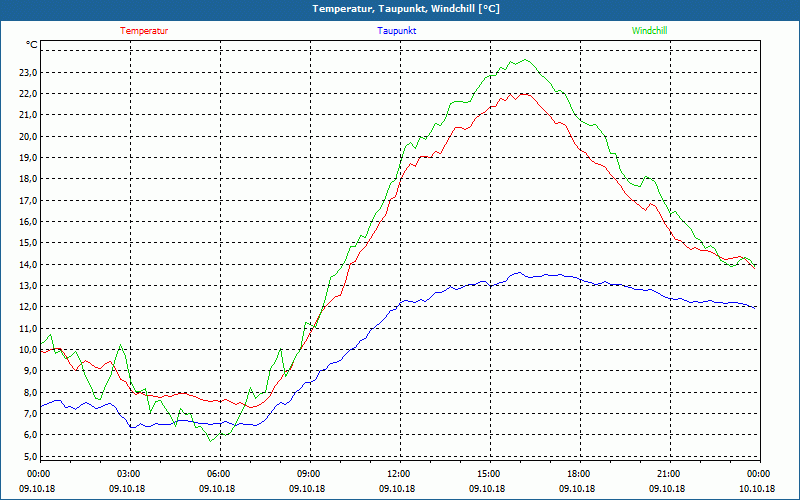Select the 03:00 time axis label
The image size is (800, 500).
pos(128,474)
